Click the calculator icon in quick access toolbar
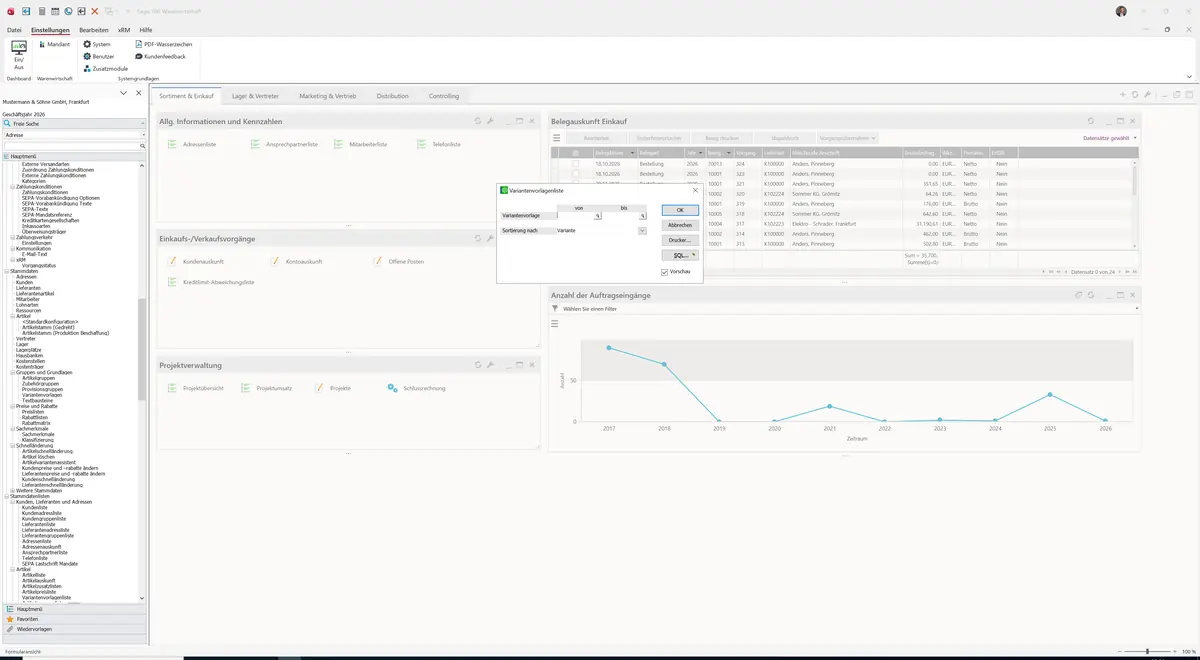Screen dimensions: 1200x660 (41, 11)
